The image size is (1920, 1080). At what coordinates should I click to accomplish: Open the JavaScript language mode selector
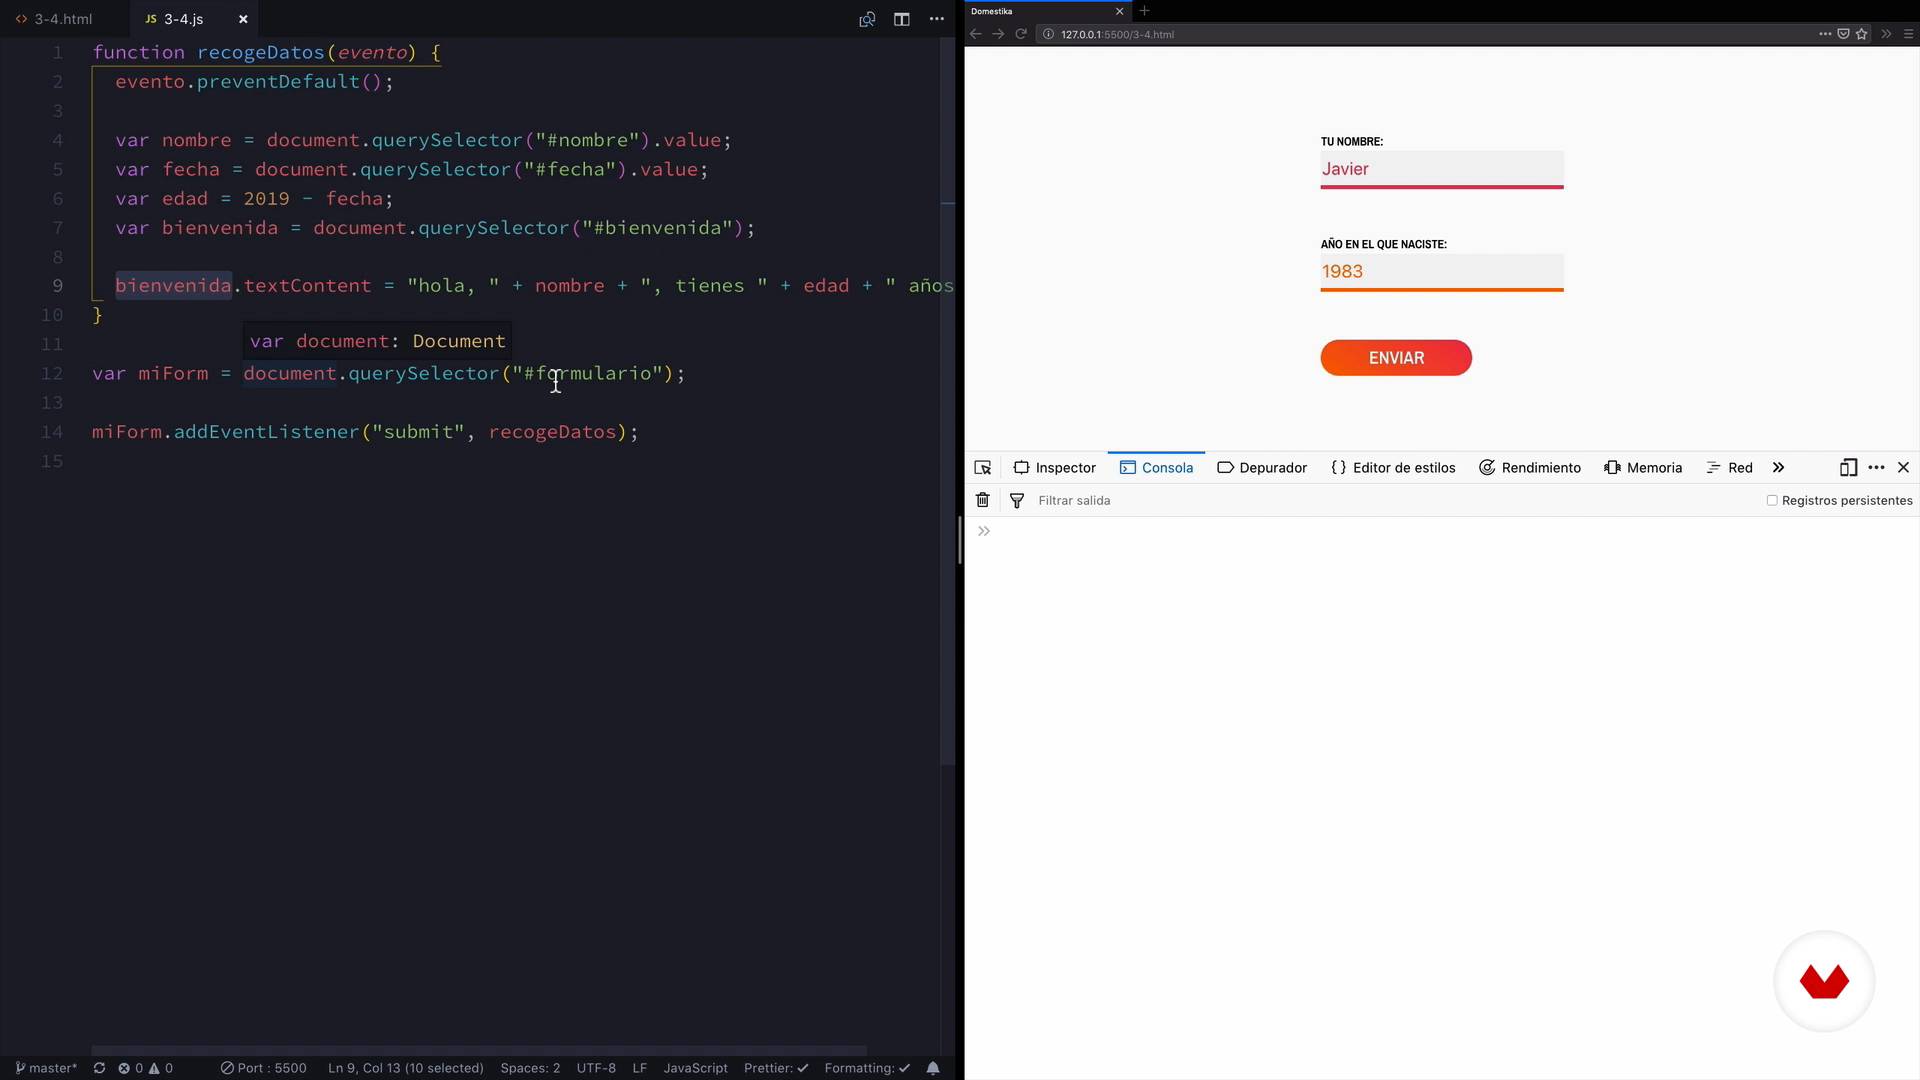tap(696, 1068)
